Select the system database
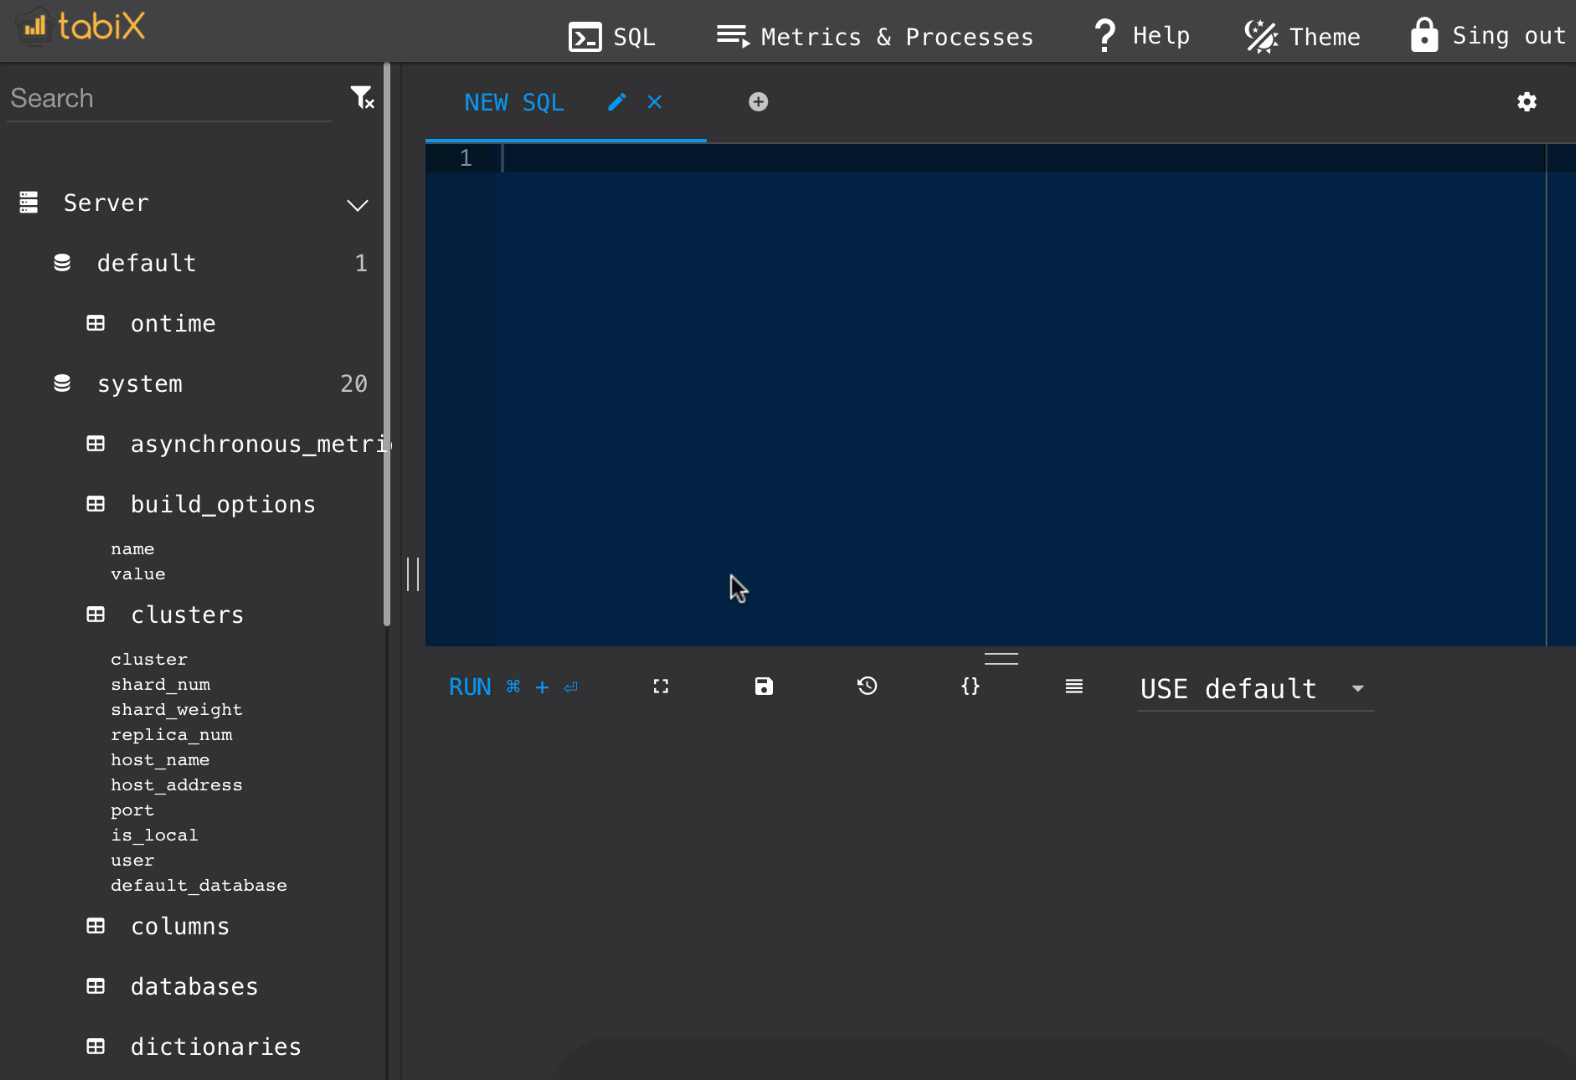The width and height of the screenshot is (1576, 1080). (140, 384)
